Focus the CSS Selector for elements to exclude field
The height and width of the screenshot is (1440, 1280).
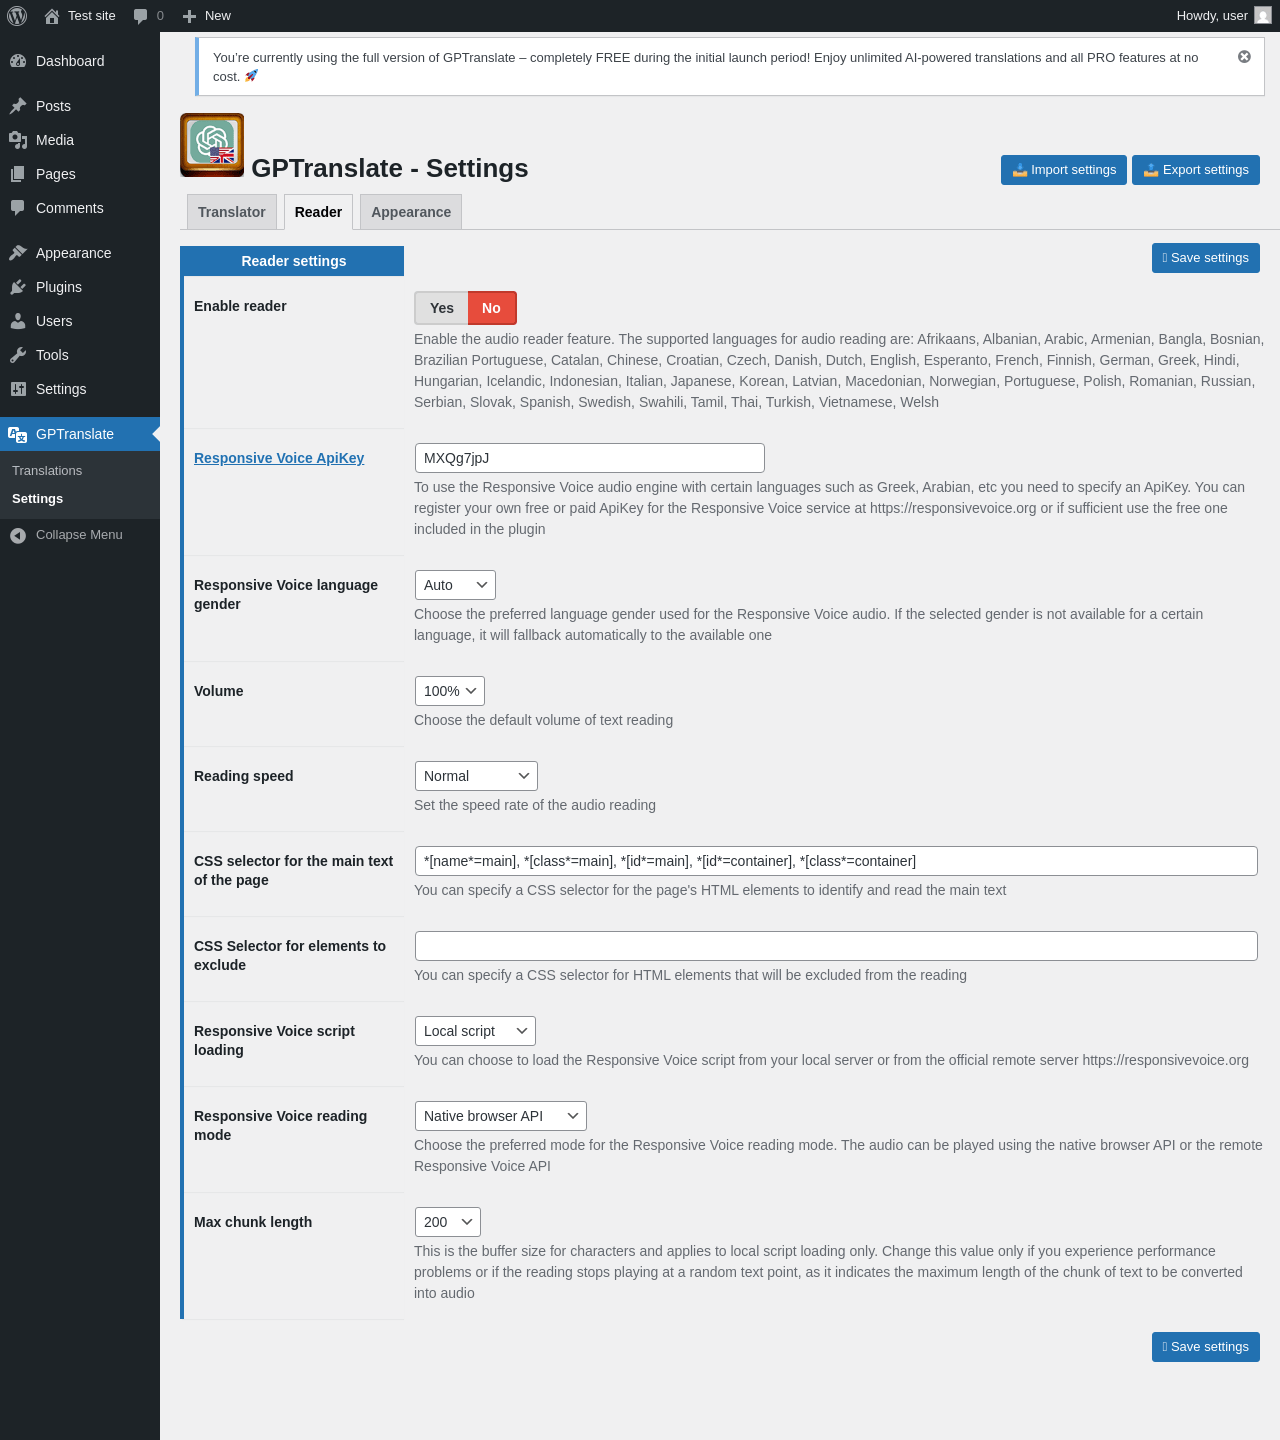tap(836, 946)
